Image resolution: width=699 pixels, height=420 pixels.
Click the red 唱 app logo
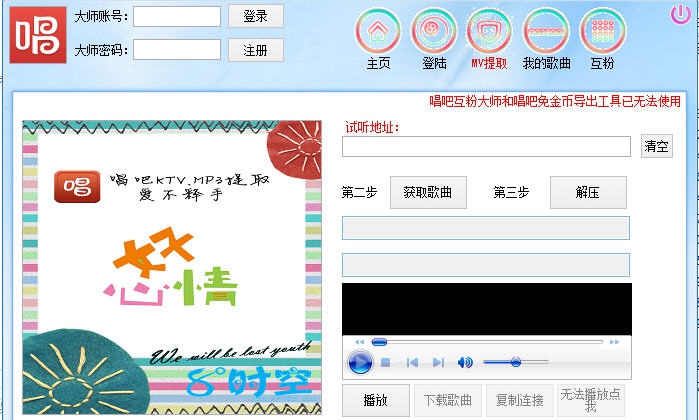point(38,35)
